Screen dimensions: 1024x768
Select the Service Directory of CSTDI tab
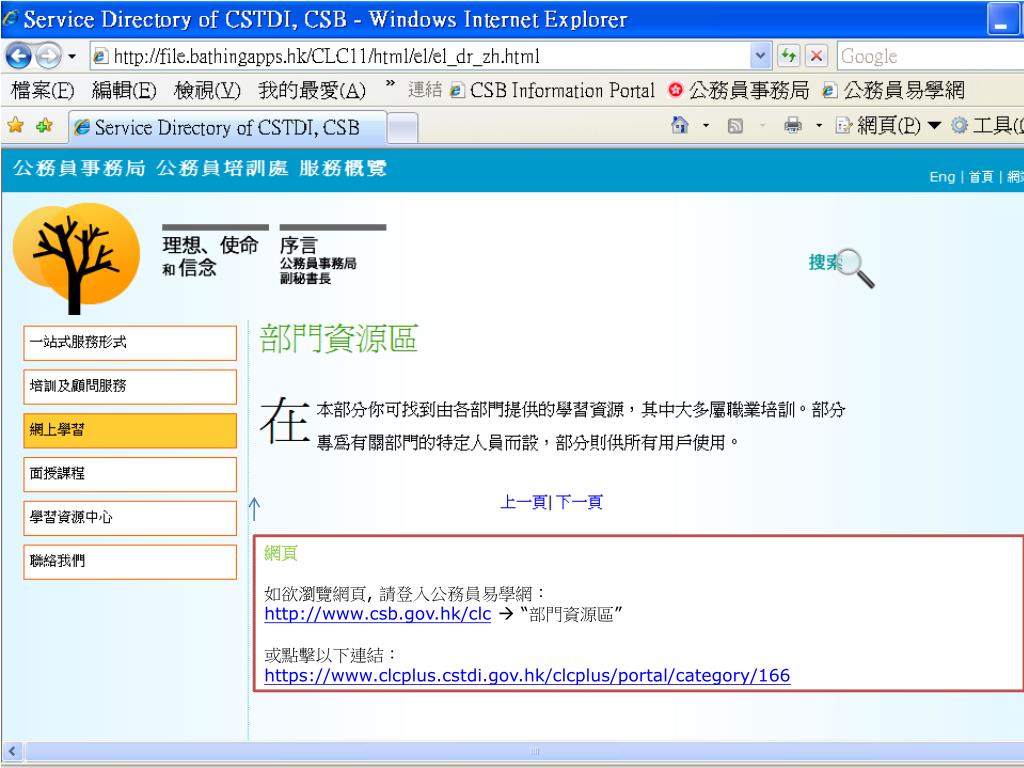tap(227, 127)
